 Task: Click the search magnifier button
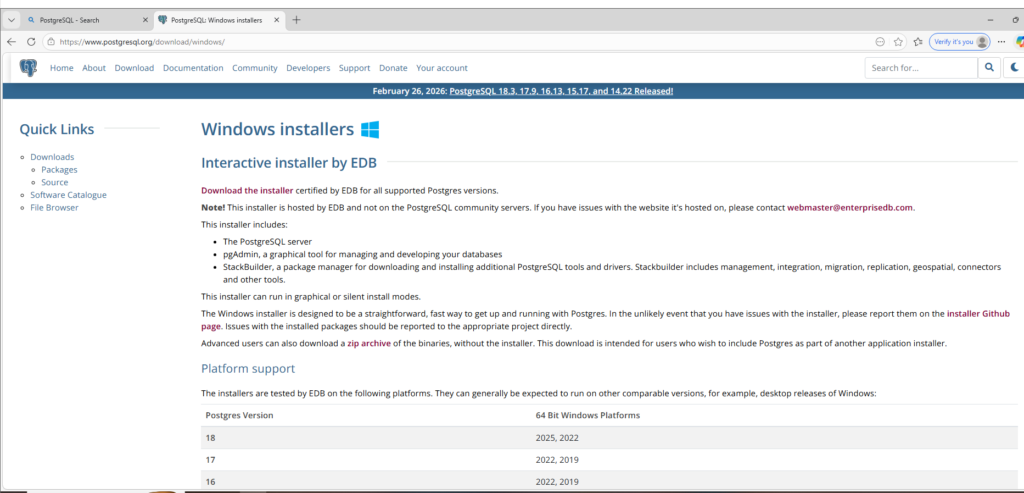click(989, 68)
